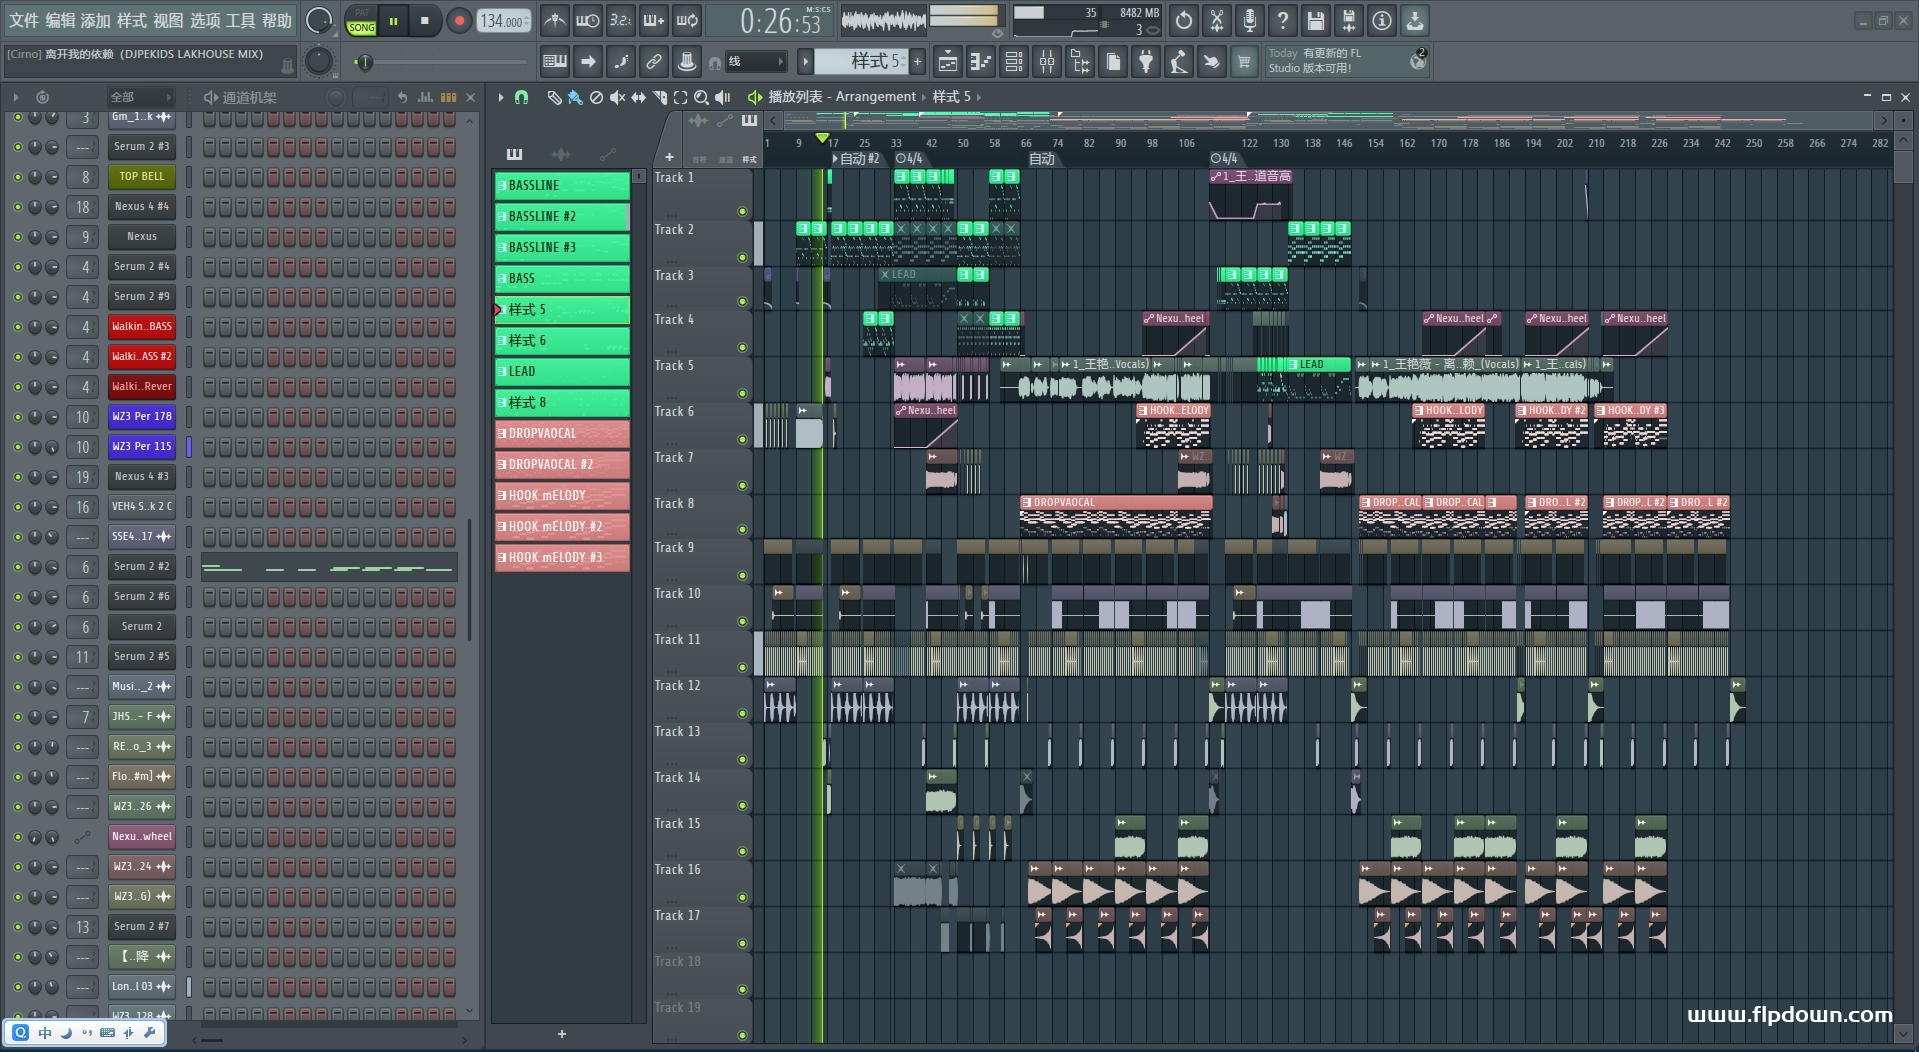Toggle the playlist snap magnet
Screen dimensions: 1919x1052
pos(521,97)
